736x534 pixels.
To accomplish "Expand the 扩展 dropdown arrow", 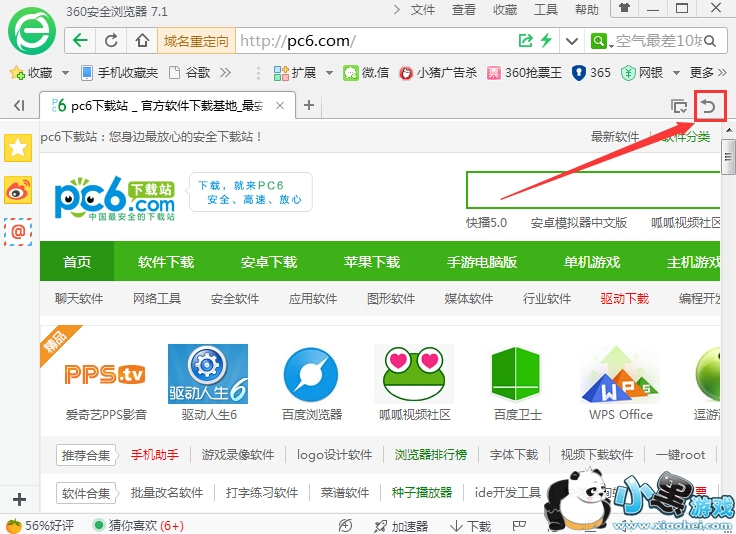I will [x=329, y=73].
